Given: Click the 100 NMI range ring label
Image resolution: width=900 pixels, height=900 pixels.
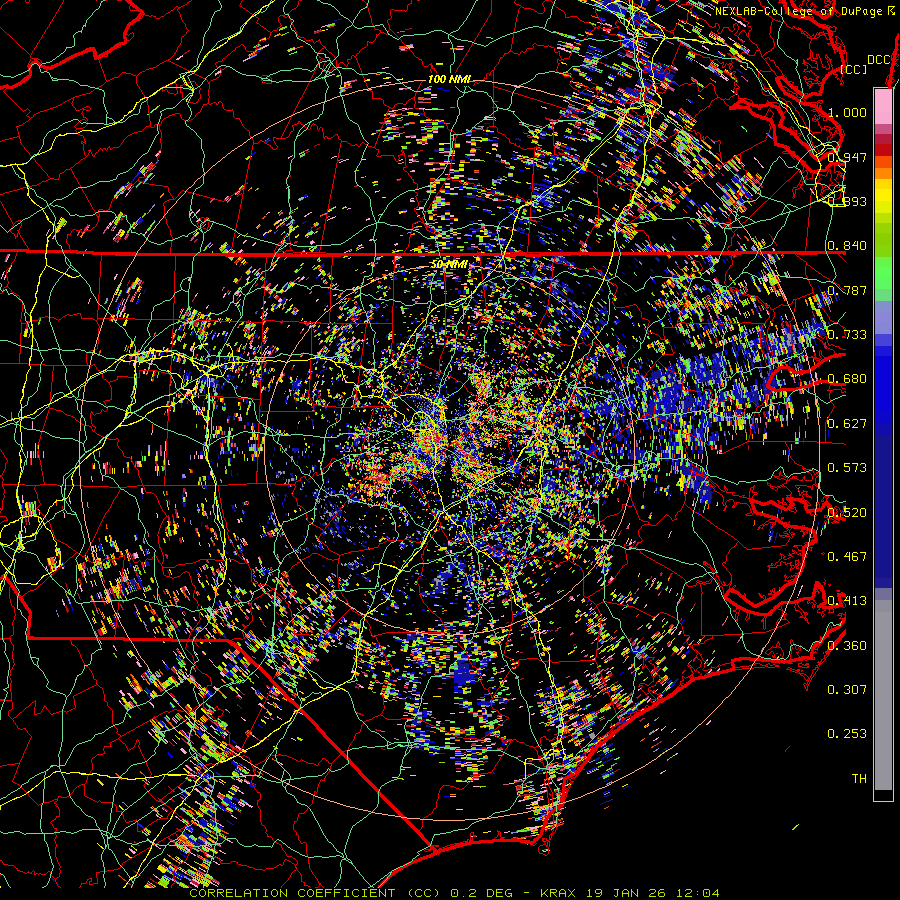Looking at the screenshot, I should pos(449,79).
